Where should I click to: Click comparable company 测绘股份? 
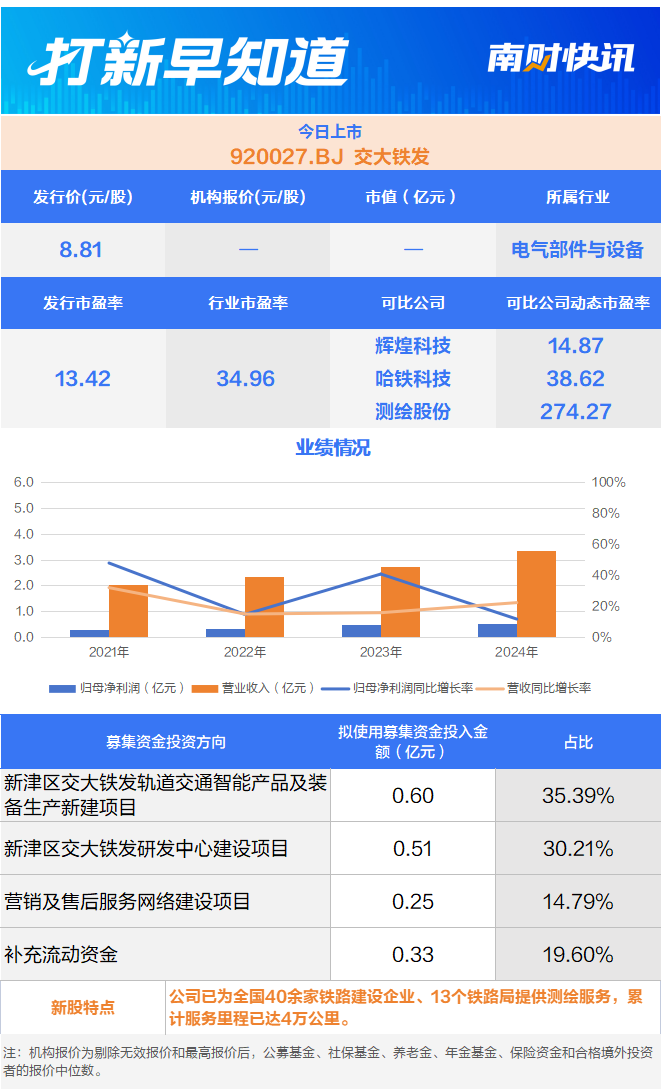[413, 412]
